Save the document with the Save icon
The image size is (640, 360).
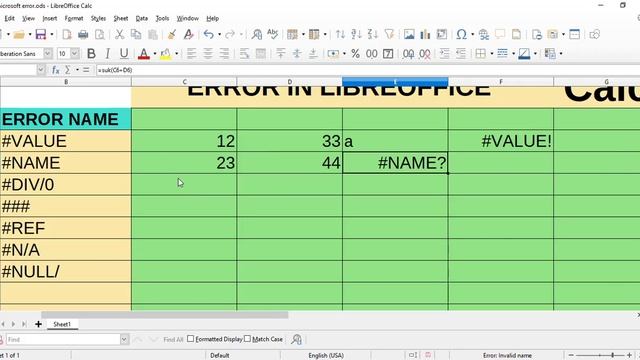41,34
